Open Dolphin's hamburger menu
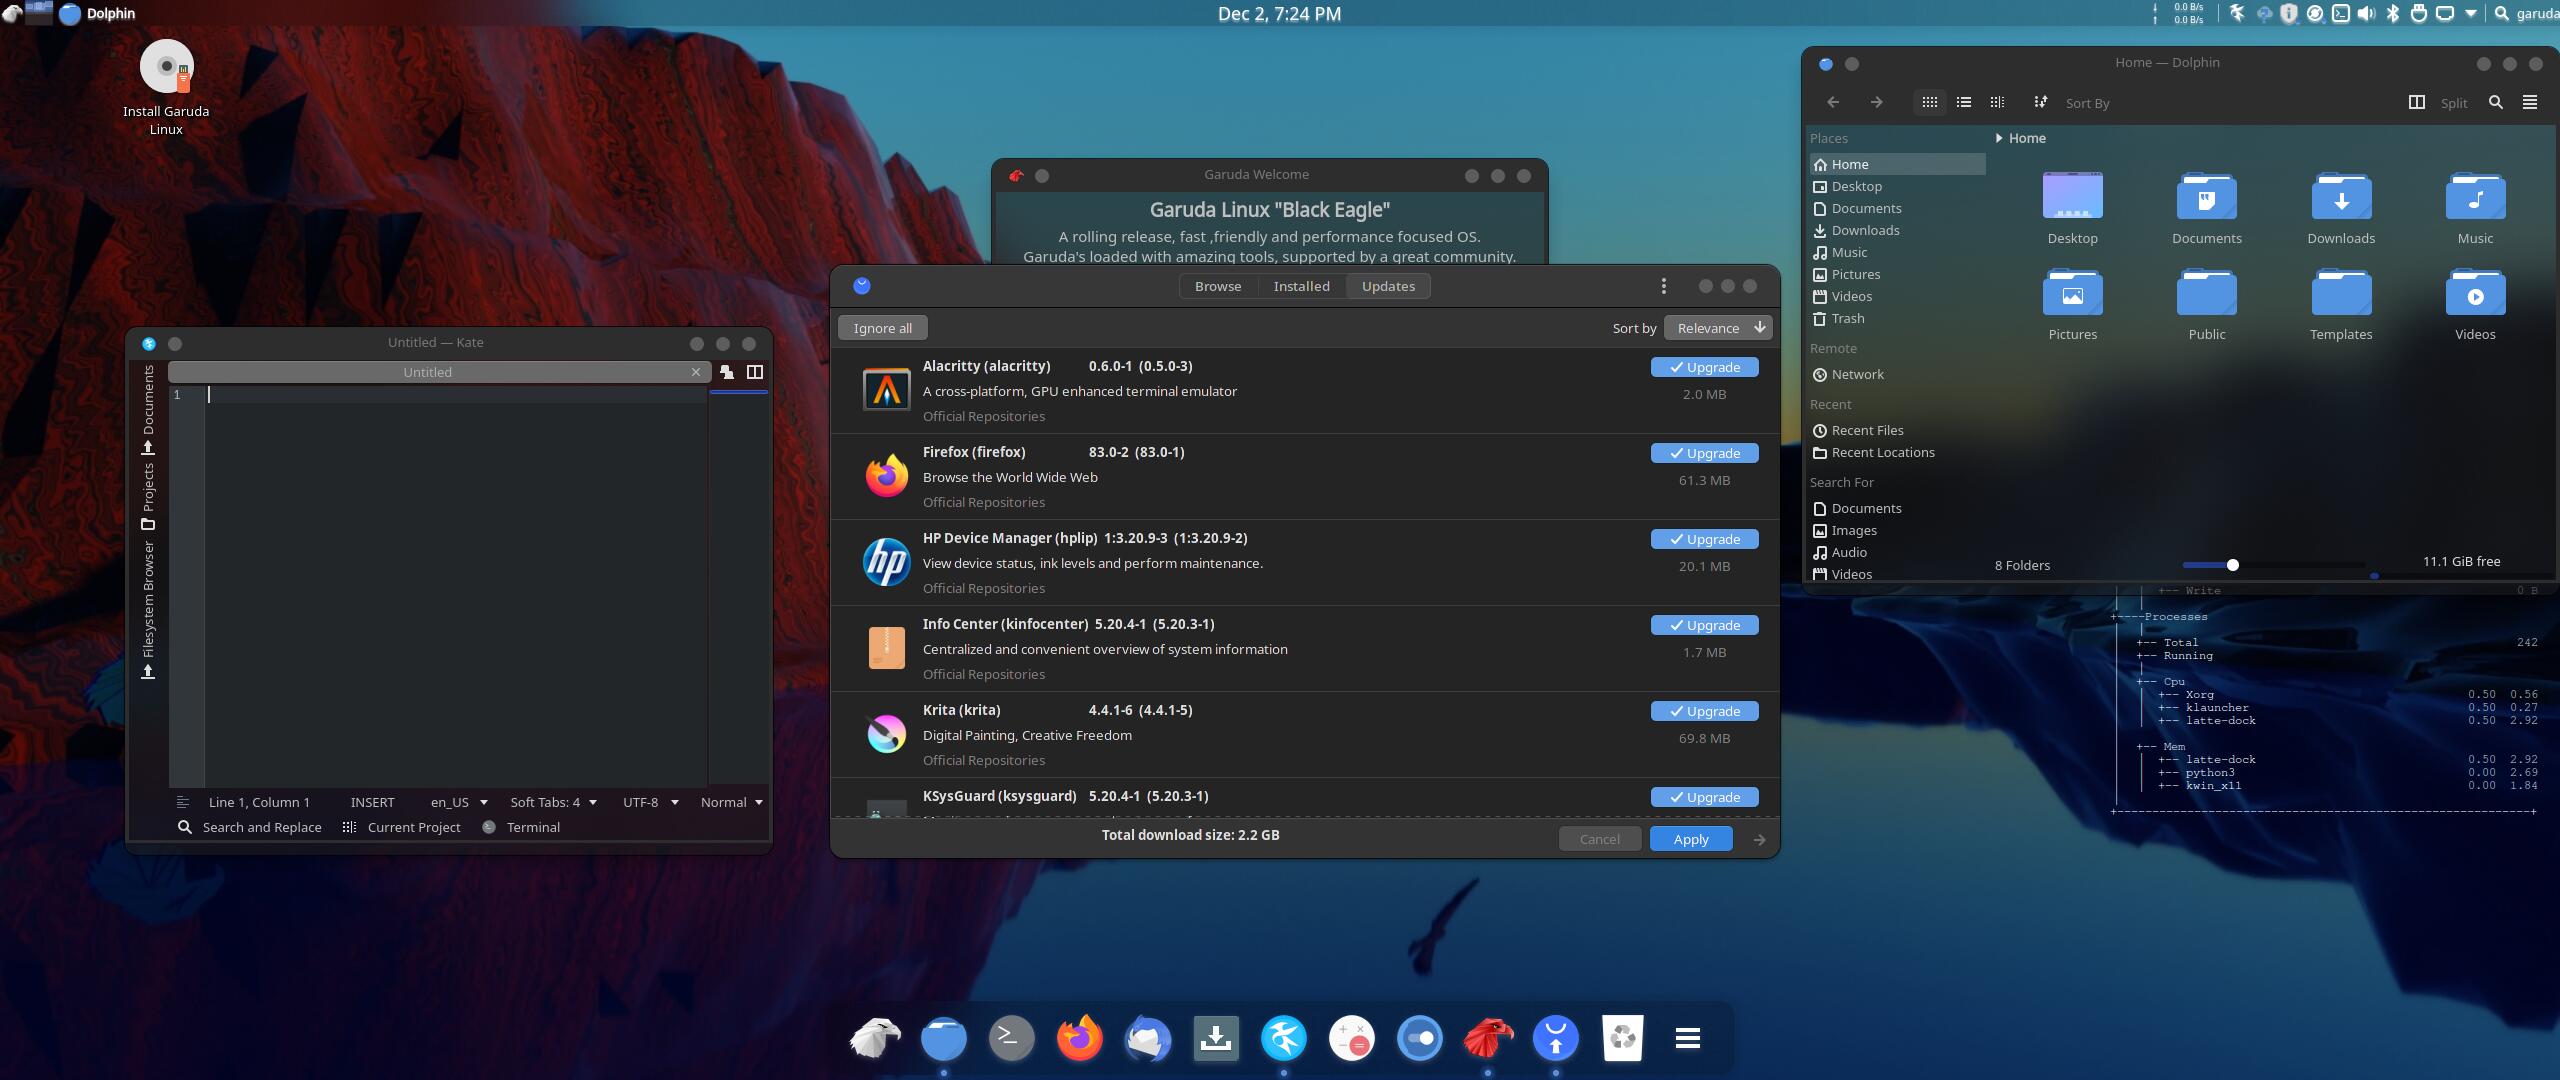The height and width of the screenshot is (1080, 2560). pos(2530,102)
